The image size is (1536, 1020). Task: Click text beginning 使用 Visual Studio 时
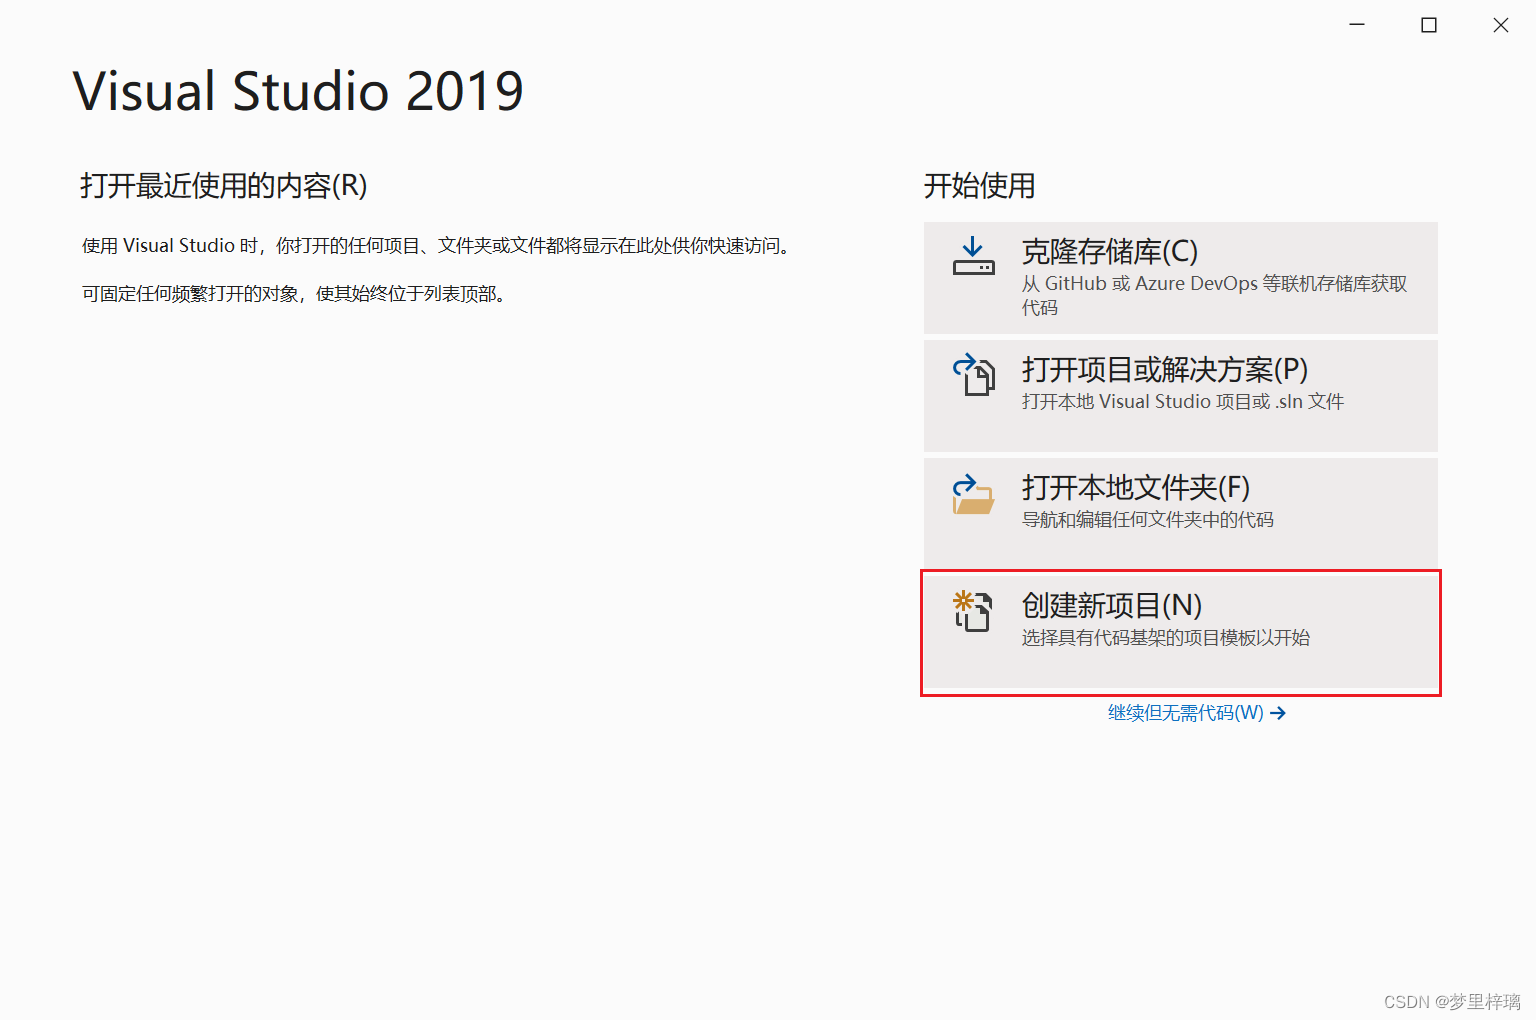point(437,246)
